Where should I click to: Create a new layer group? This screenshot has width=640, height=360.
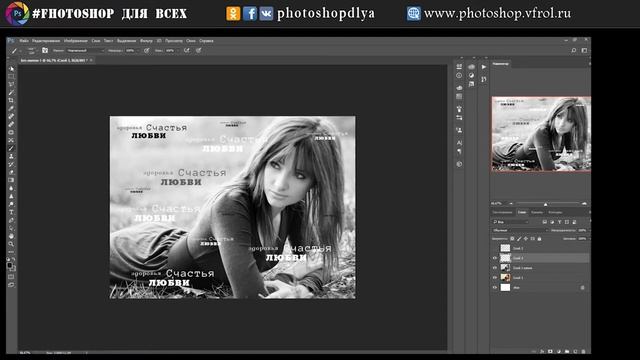567,351
